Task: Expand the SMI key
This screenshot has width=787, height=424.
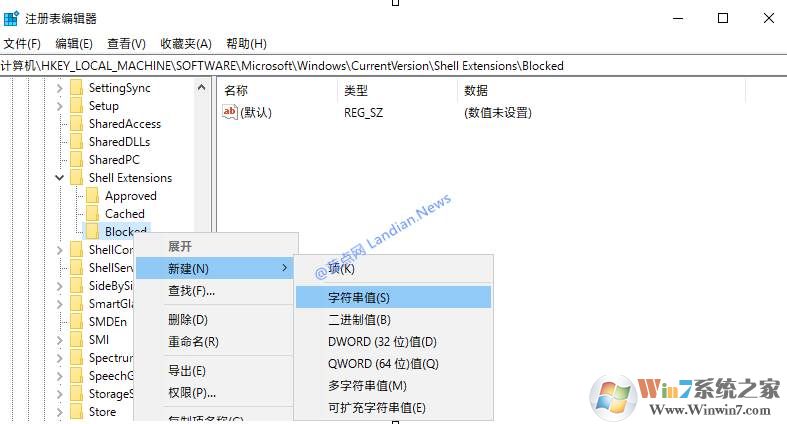Action: (60, 340)
